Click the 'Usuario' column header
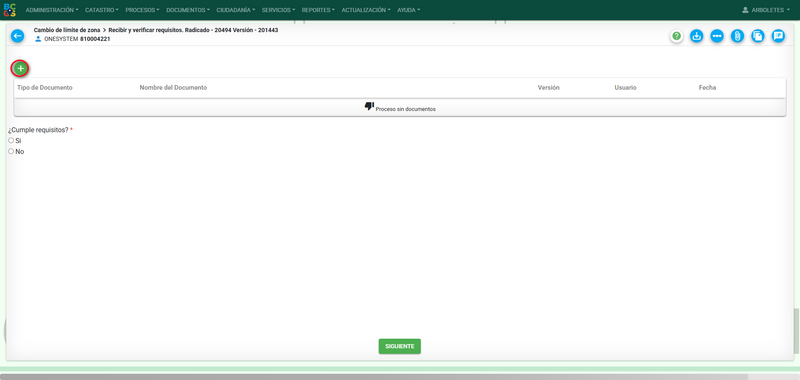Image resolution: width=800 pixels, height=380 pixels. point(626,88)
